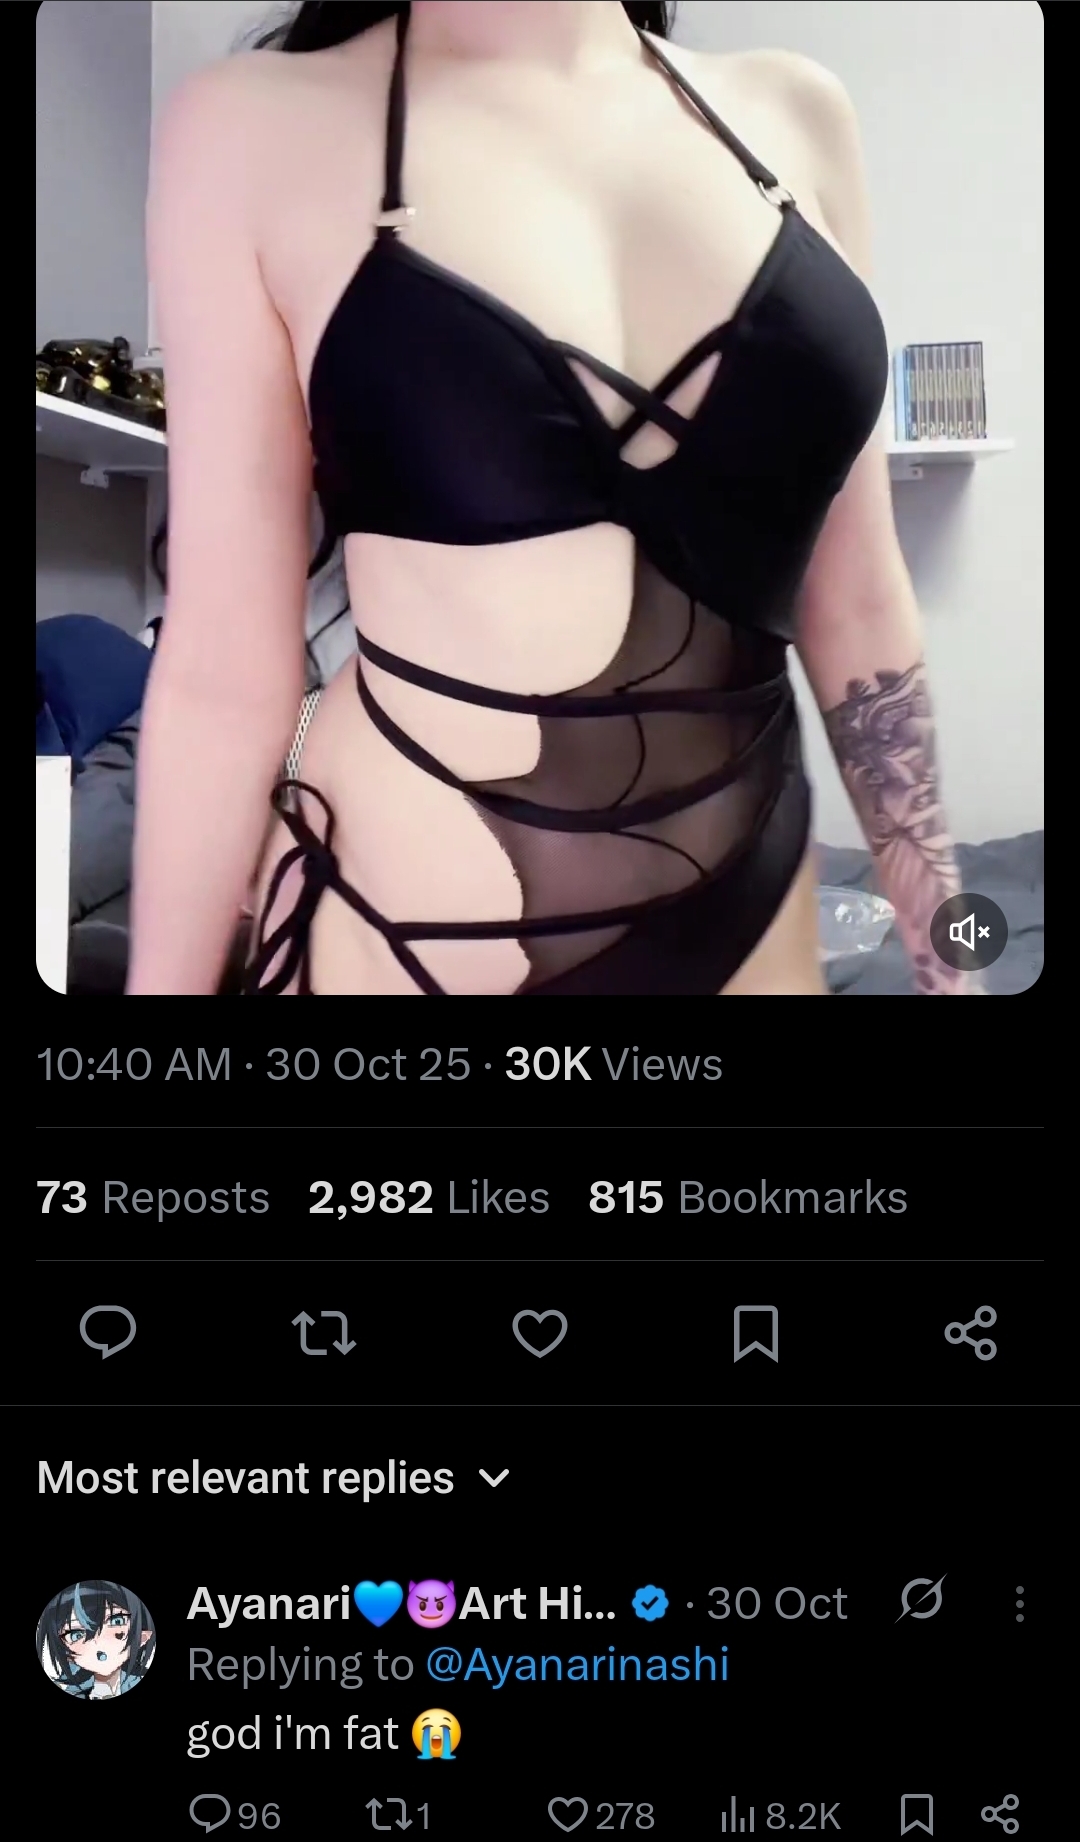Bookmark the main post

(x=756, y=1334)
